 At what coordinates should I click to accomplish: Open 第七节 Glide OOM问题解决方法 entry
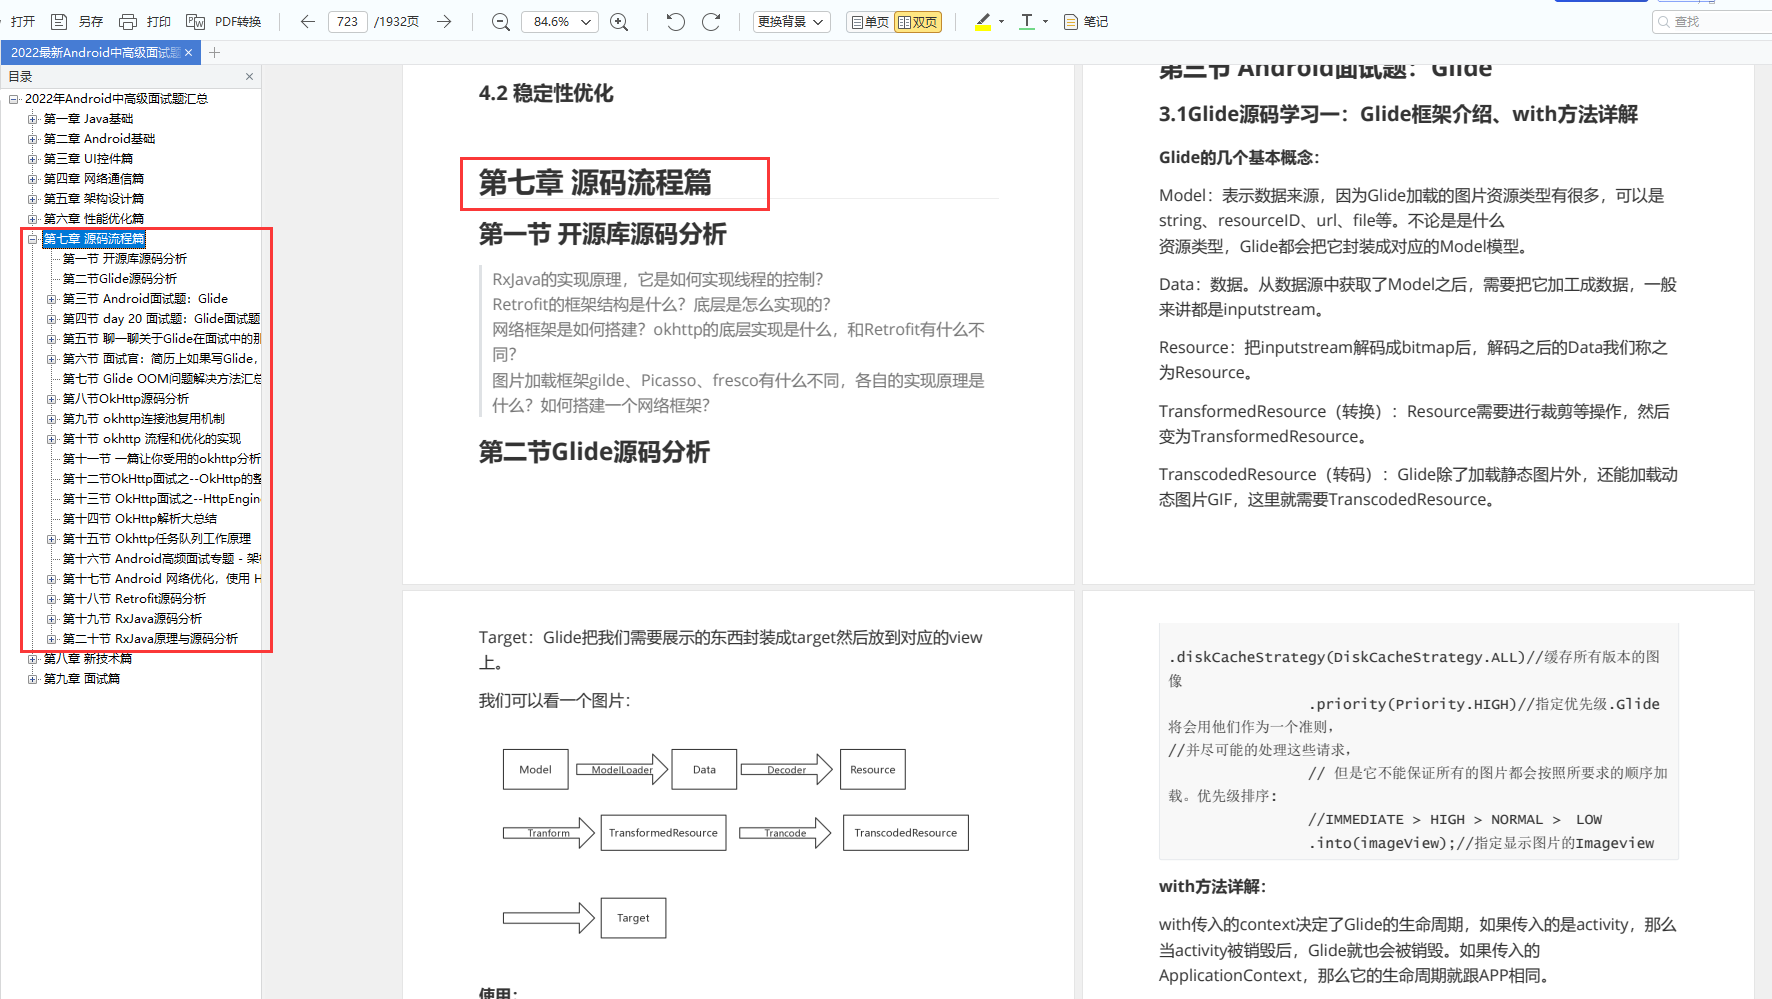(161, 379)
